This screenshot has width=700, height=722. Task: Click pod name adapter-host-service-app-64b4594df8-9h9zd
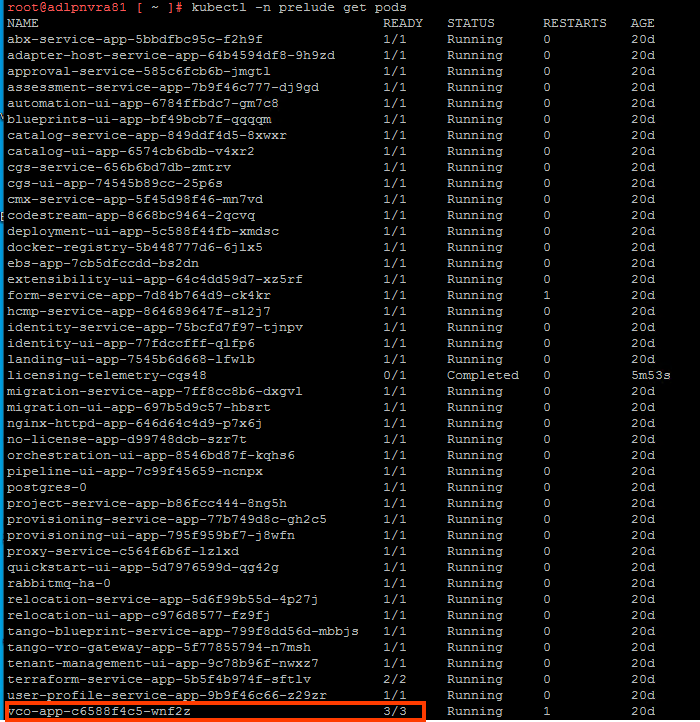[171, 55]
